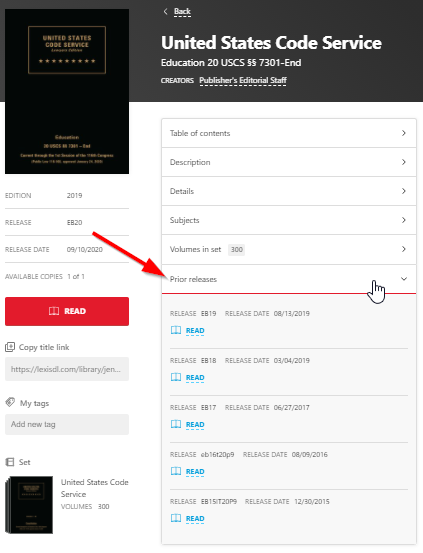Click the Education 20 USCS §§ 7301-End subtitle
Viewport: 423px width, 553px height.
click(x=231, y=63)
